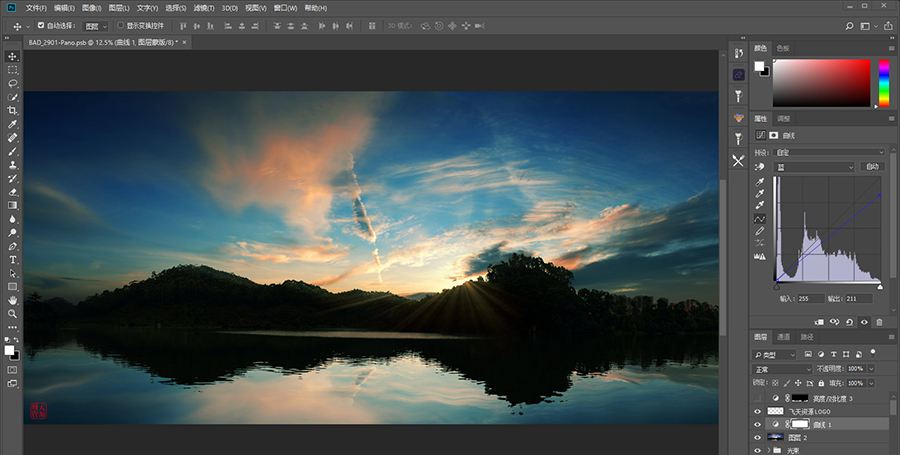Open the curves channel dropdown
The image size is (900, 455).
coord(814,167)
